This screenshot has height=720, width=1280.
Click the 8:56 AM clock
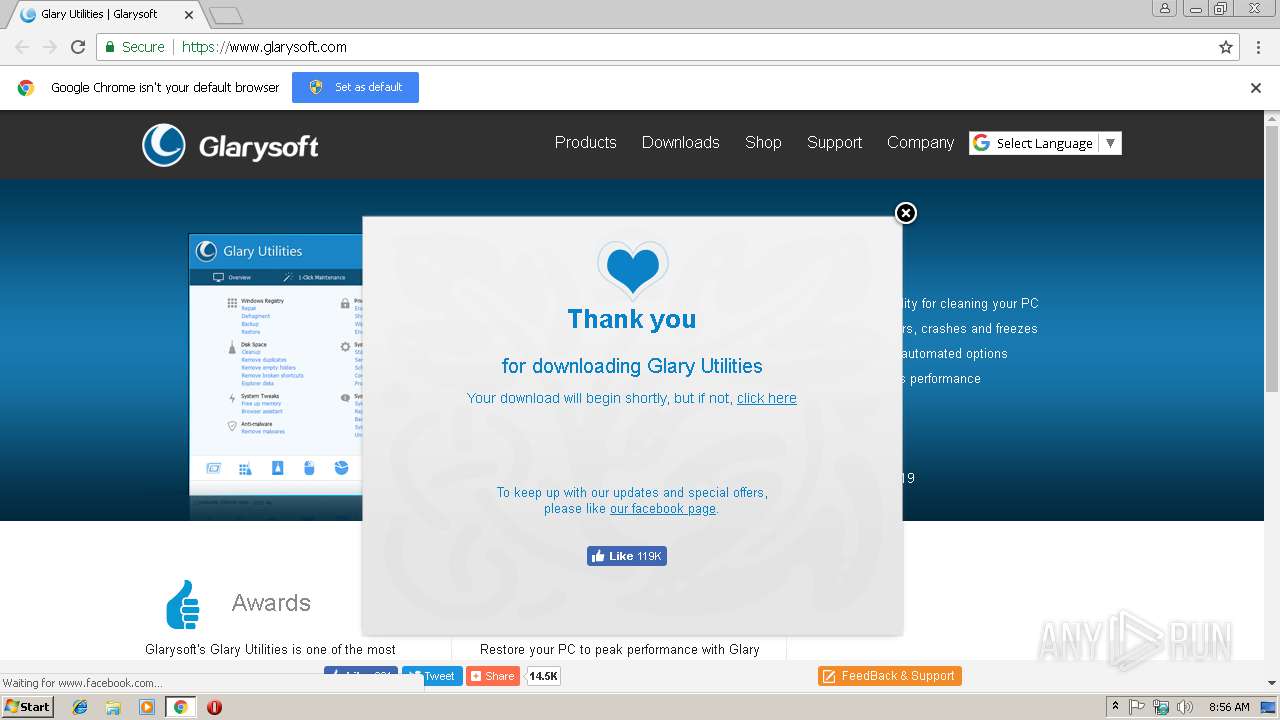pos(1229,707)
